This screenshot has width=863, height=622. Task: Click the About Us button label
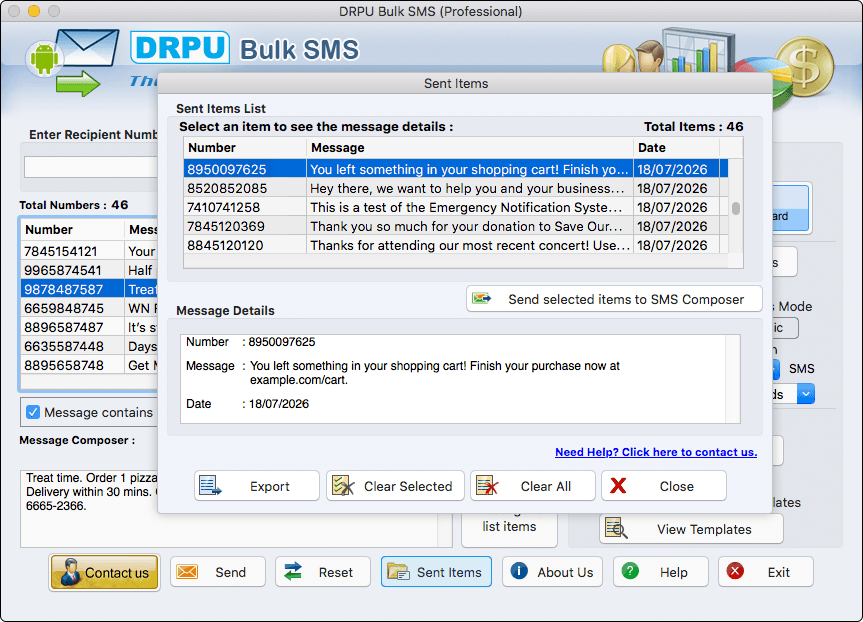(565, 572)
